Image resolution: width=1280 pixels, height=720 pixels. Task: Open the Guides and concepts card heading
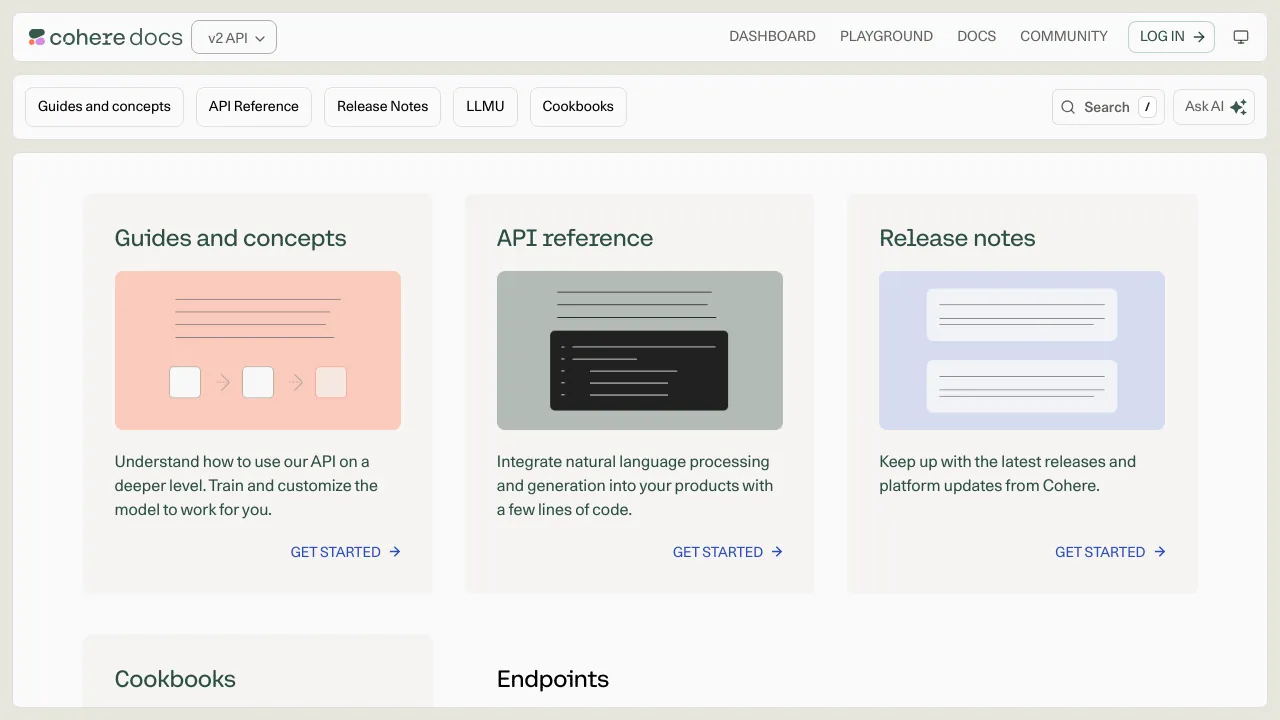[230, 238]
